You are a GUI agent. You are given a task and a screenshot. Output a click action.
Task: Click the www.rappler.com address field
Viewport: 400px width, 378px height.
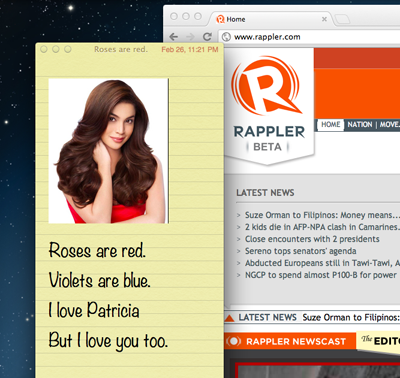coord(310,37)
